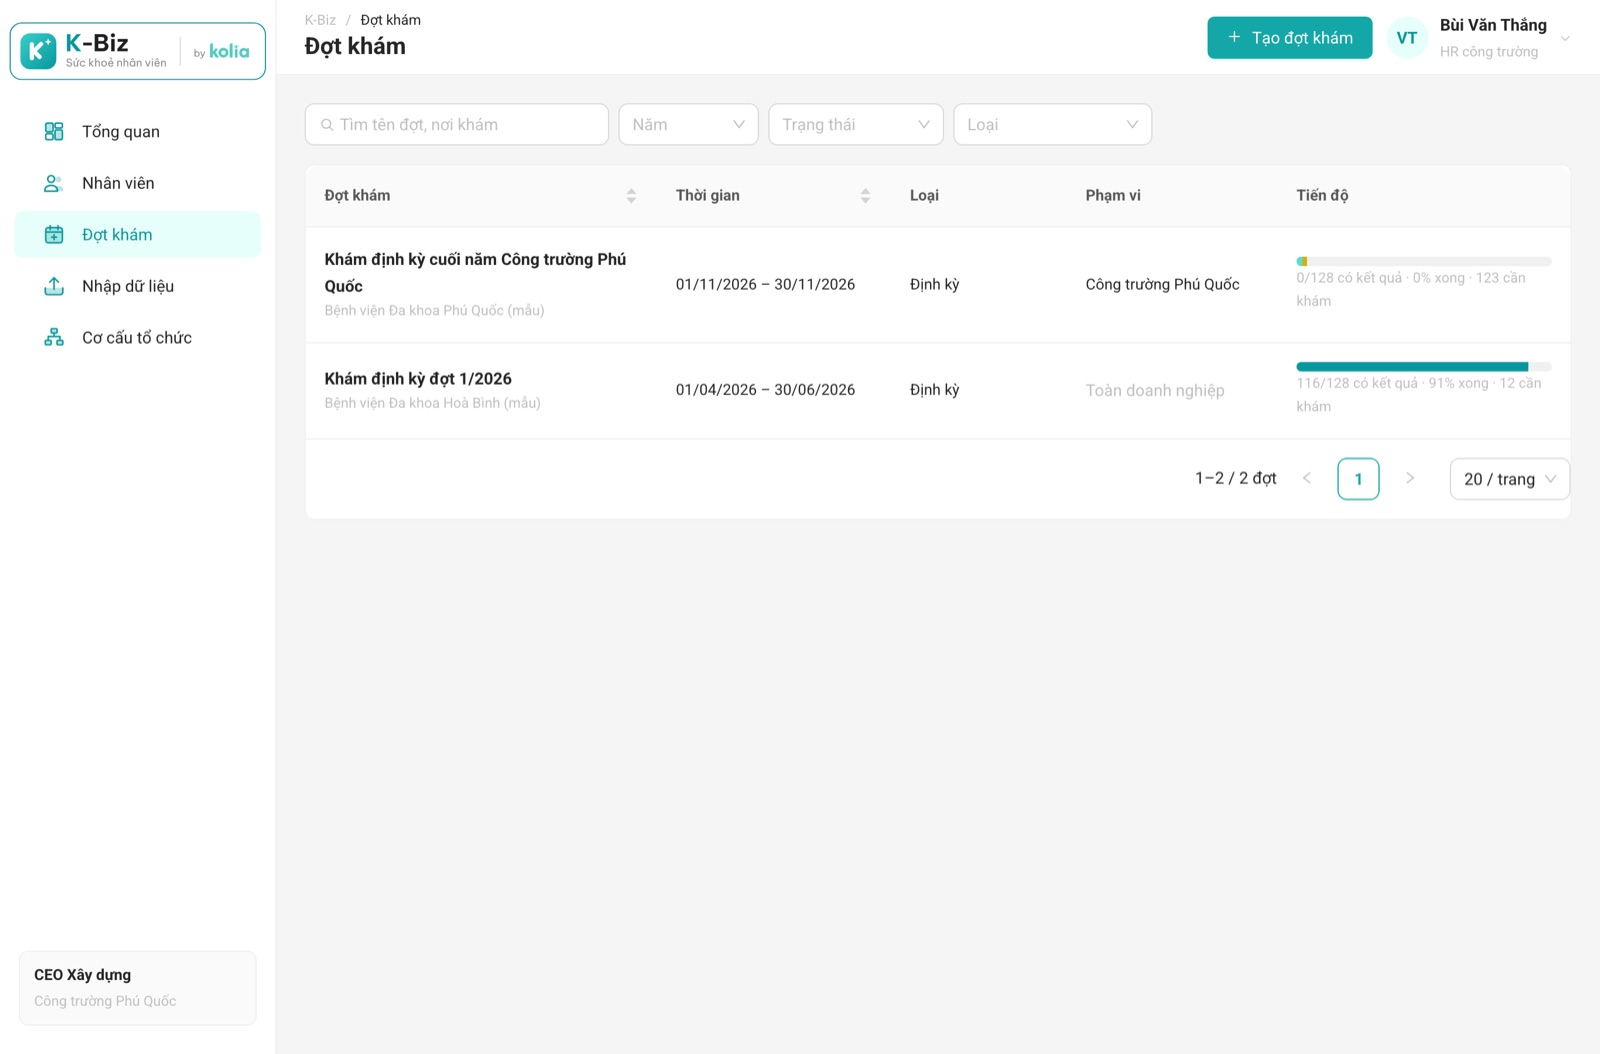Click the search magnifier icon
Image resolution: width=1600 pixels, height=1054 pixels.
point(327,125)
